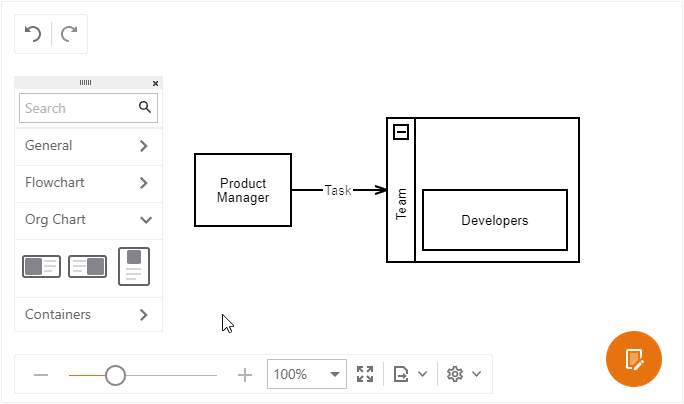Open the 100% zoom level dropdown
684x404 pixels.
coord(334,375)
